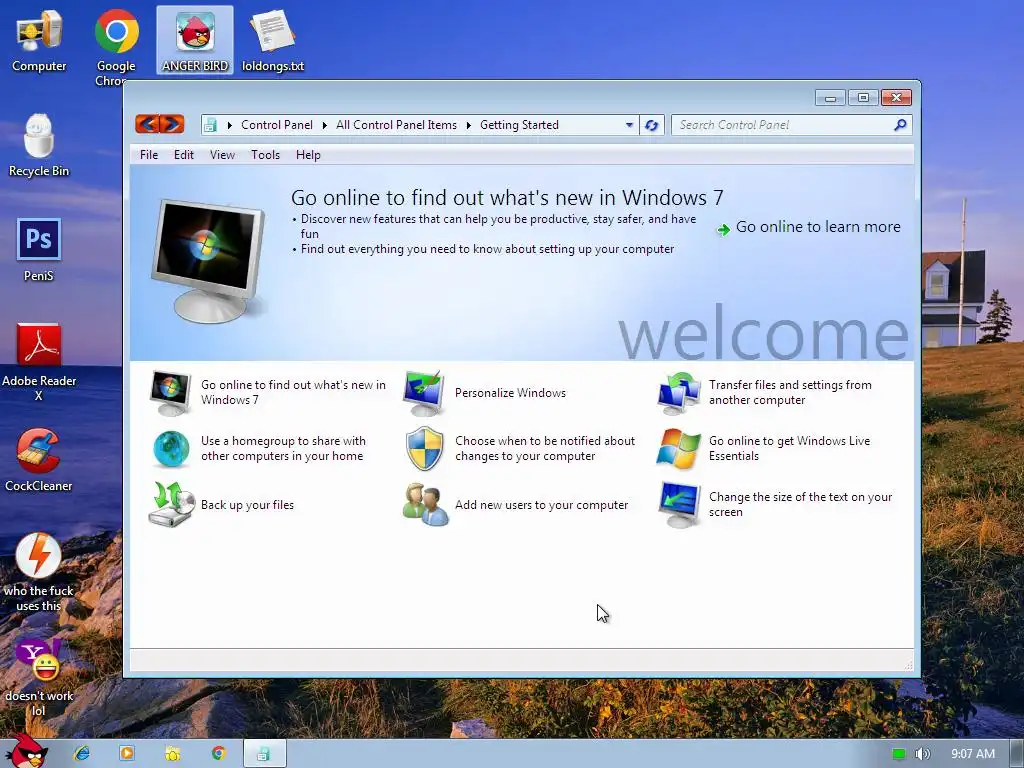Viewport: 1024px width, 768px height.
Task: Open Internet Explorer from the taskbar
Action: 82,753
